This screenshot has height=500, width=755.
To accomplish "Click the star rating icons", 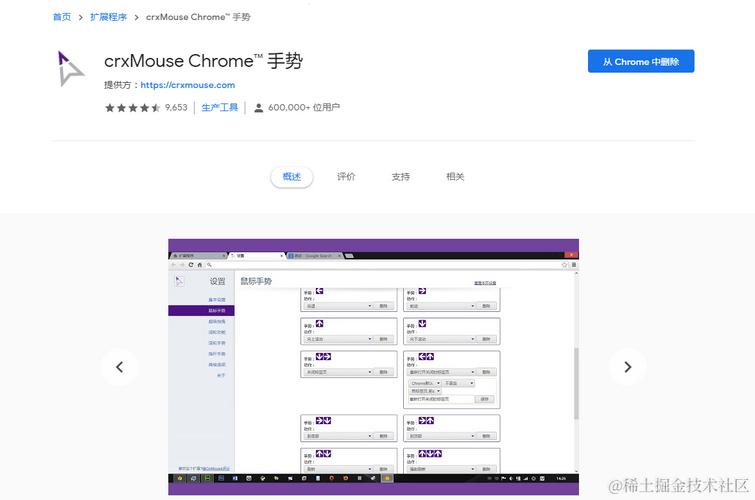I will pyautogui.click(x=132, y=108).
